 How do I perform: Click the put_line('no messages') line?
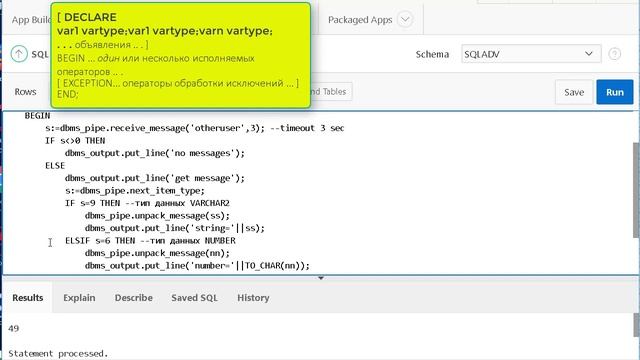tap(155, 153)
